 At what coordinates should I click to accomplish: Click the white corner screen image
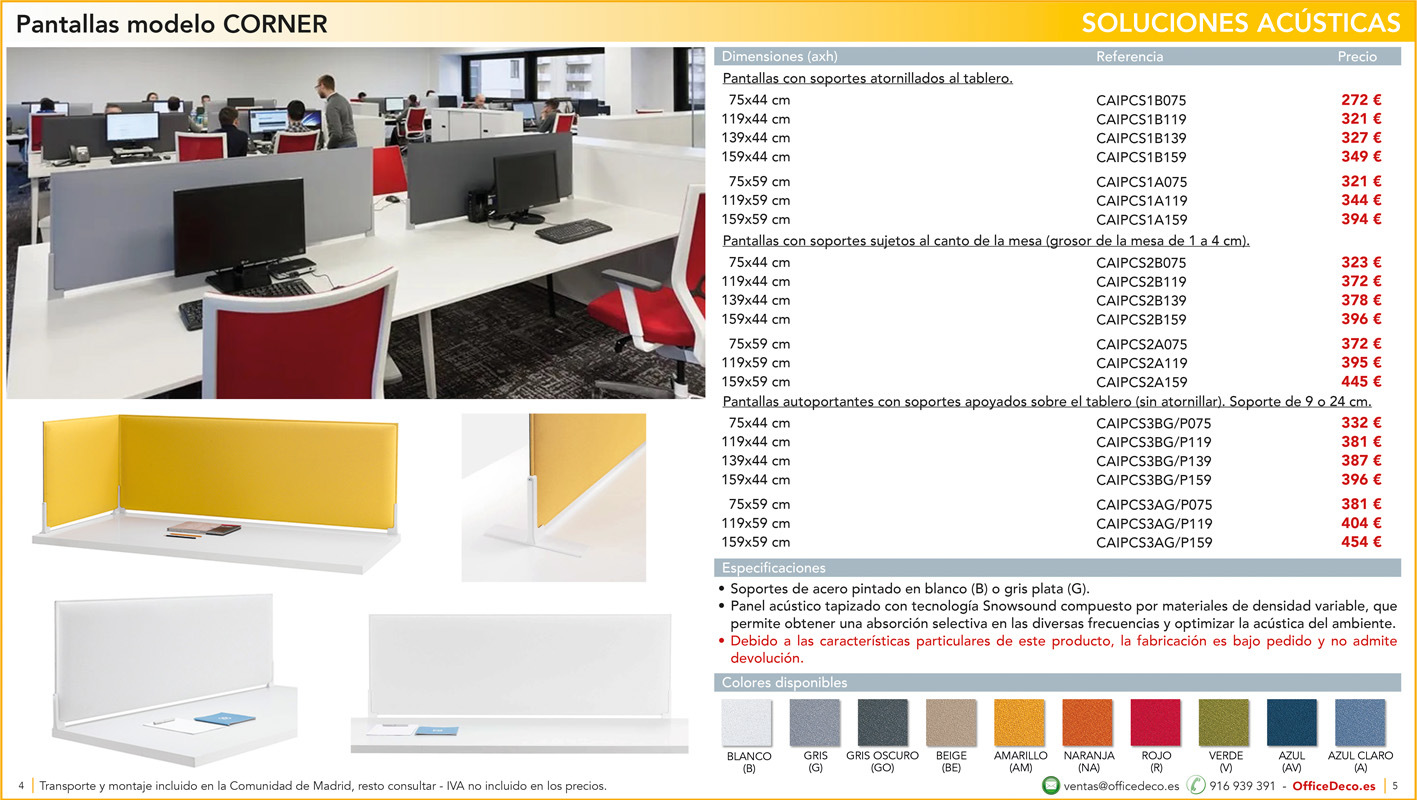pos(176,680)
